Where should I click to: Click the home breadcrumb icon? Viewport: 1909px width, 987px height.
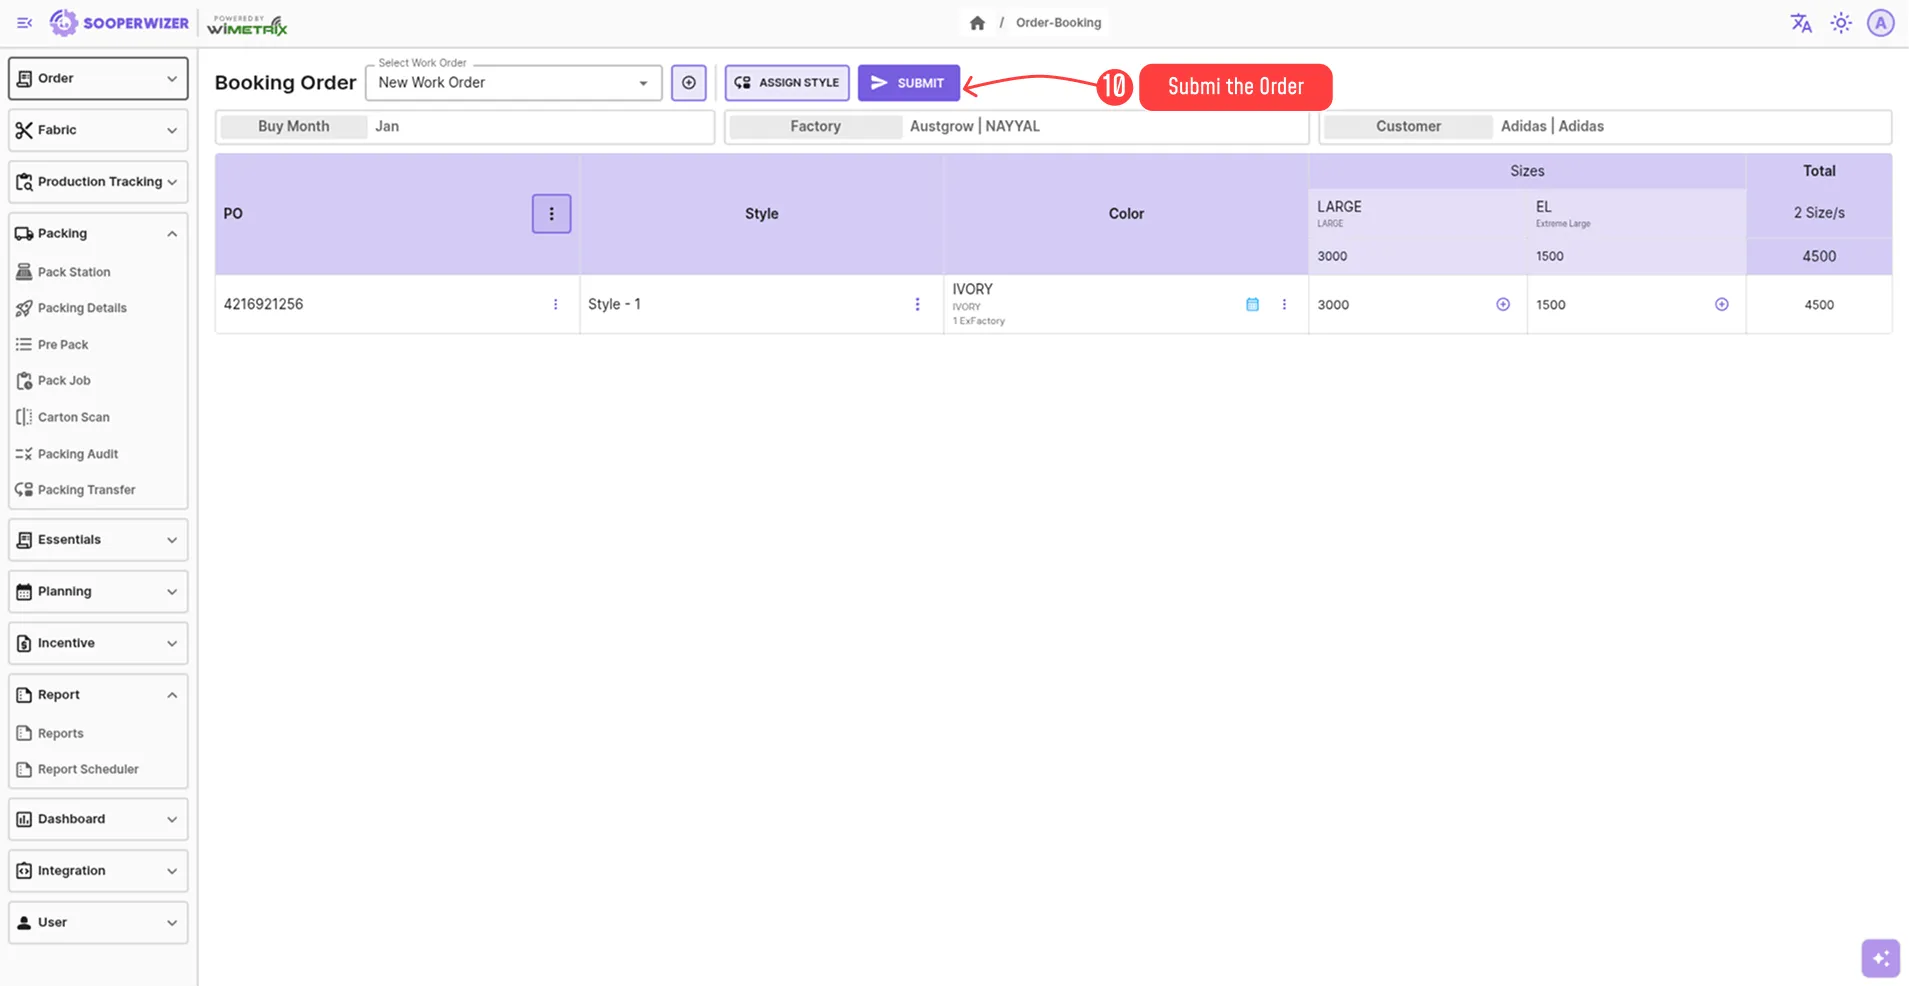click(977, 22)
